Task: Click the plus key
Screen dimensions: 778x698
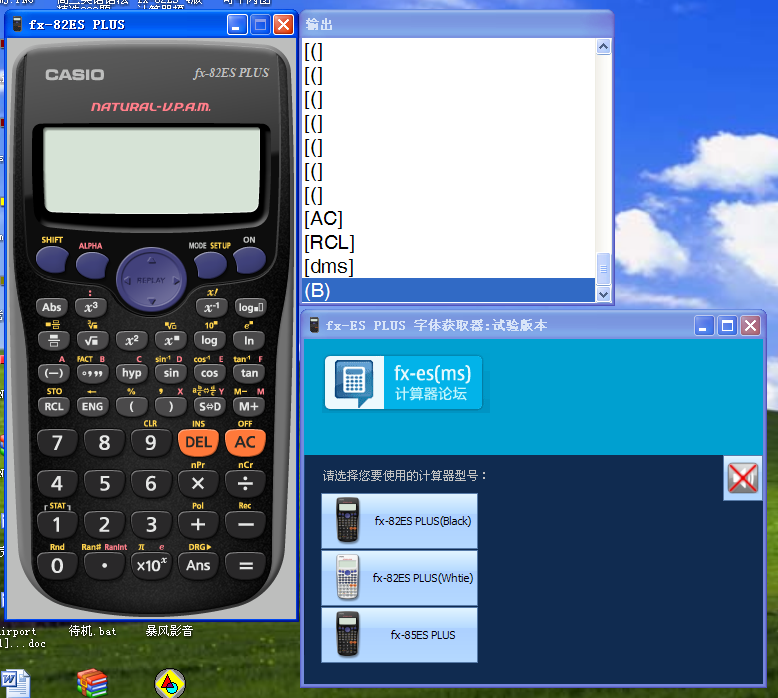Action: click(198, 524)
